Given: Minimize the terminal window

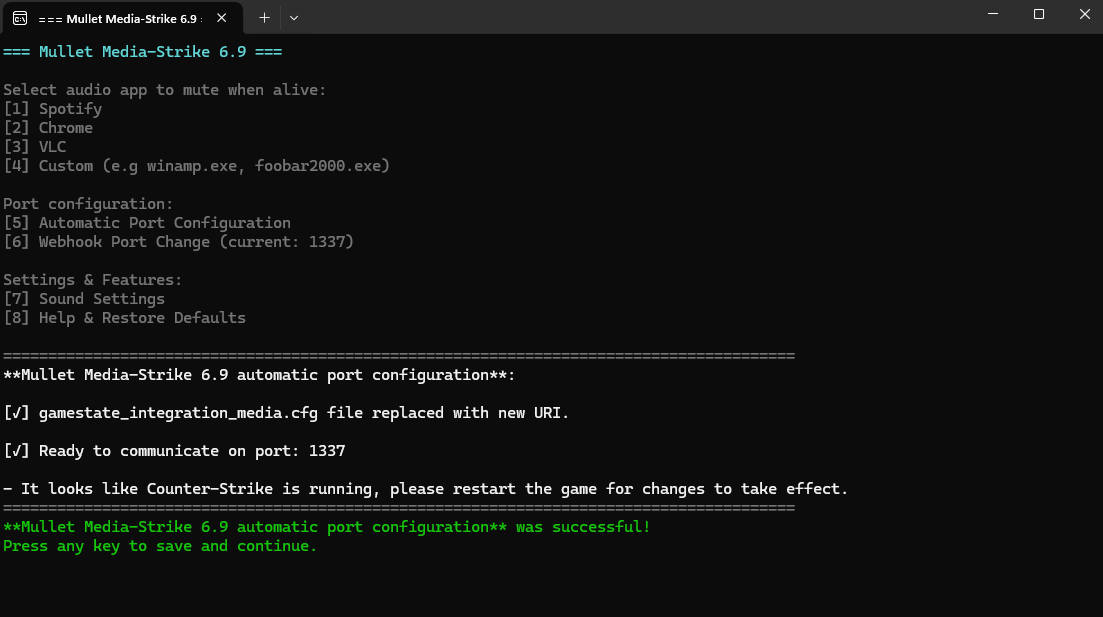Looking at the screenshot, I should click(993, 14).
